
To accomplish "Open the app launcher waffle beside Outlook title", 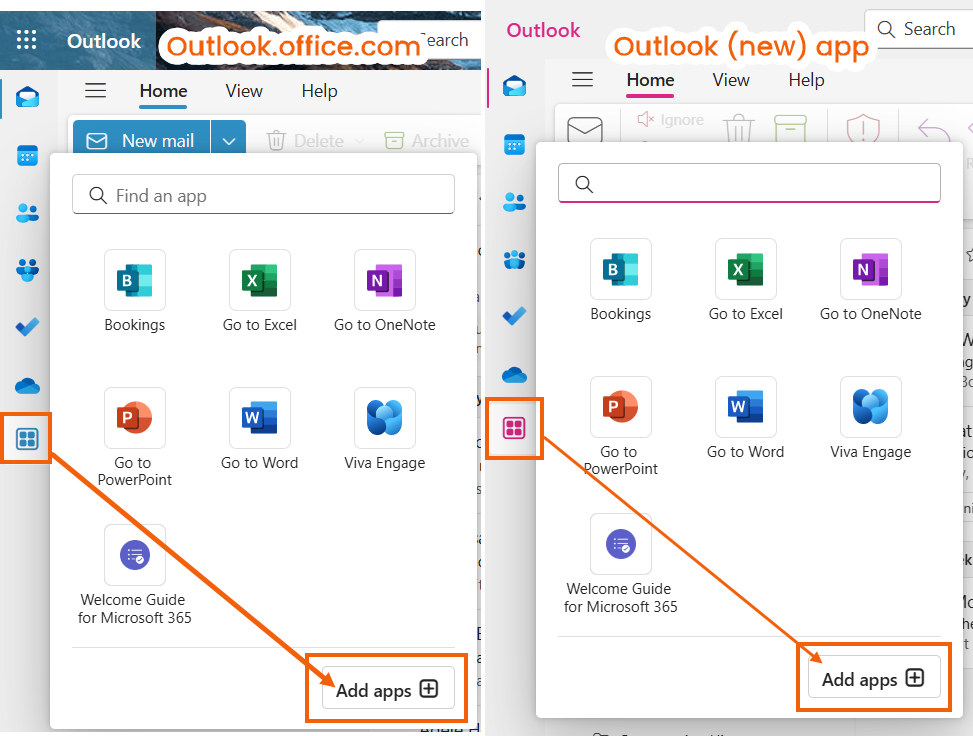I will (x=27, y=40).
